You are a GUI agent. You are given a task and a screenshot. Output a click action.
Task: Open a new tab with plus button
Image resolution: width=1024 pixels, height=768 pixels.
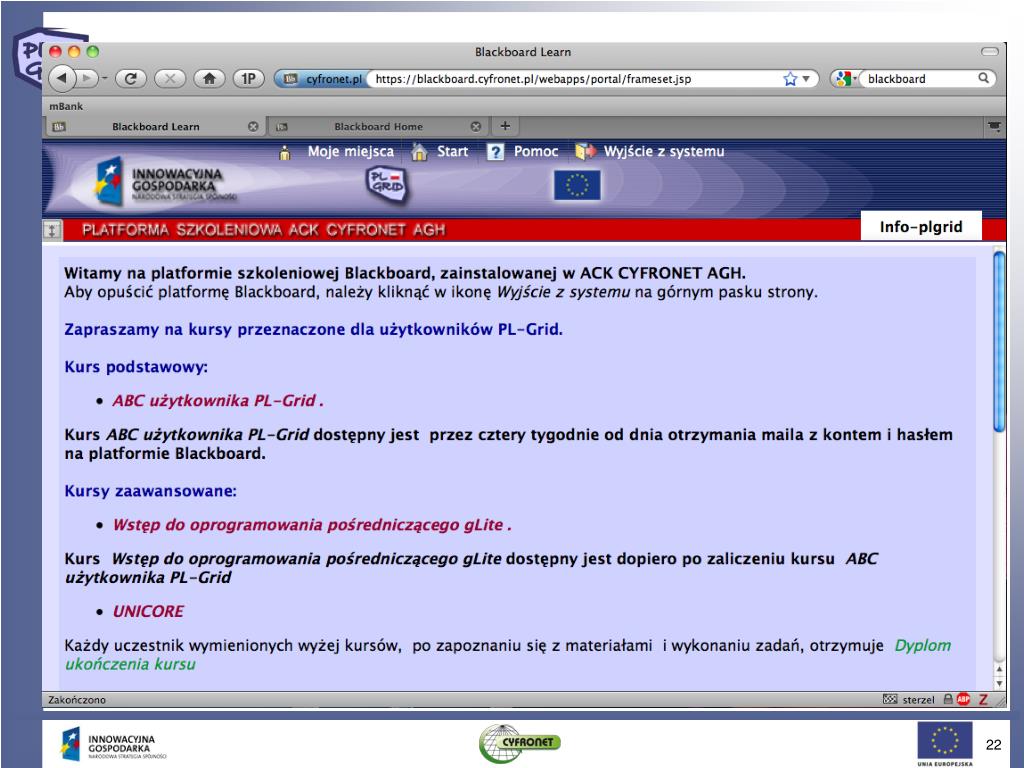click(505, 126)
